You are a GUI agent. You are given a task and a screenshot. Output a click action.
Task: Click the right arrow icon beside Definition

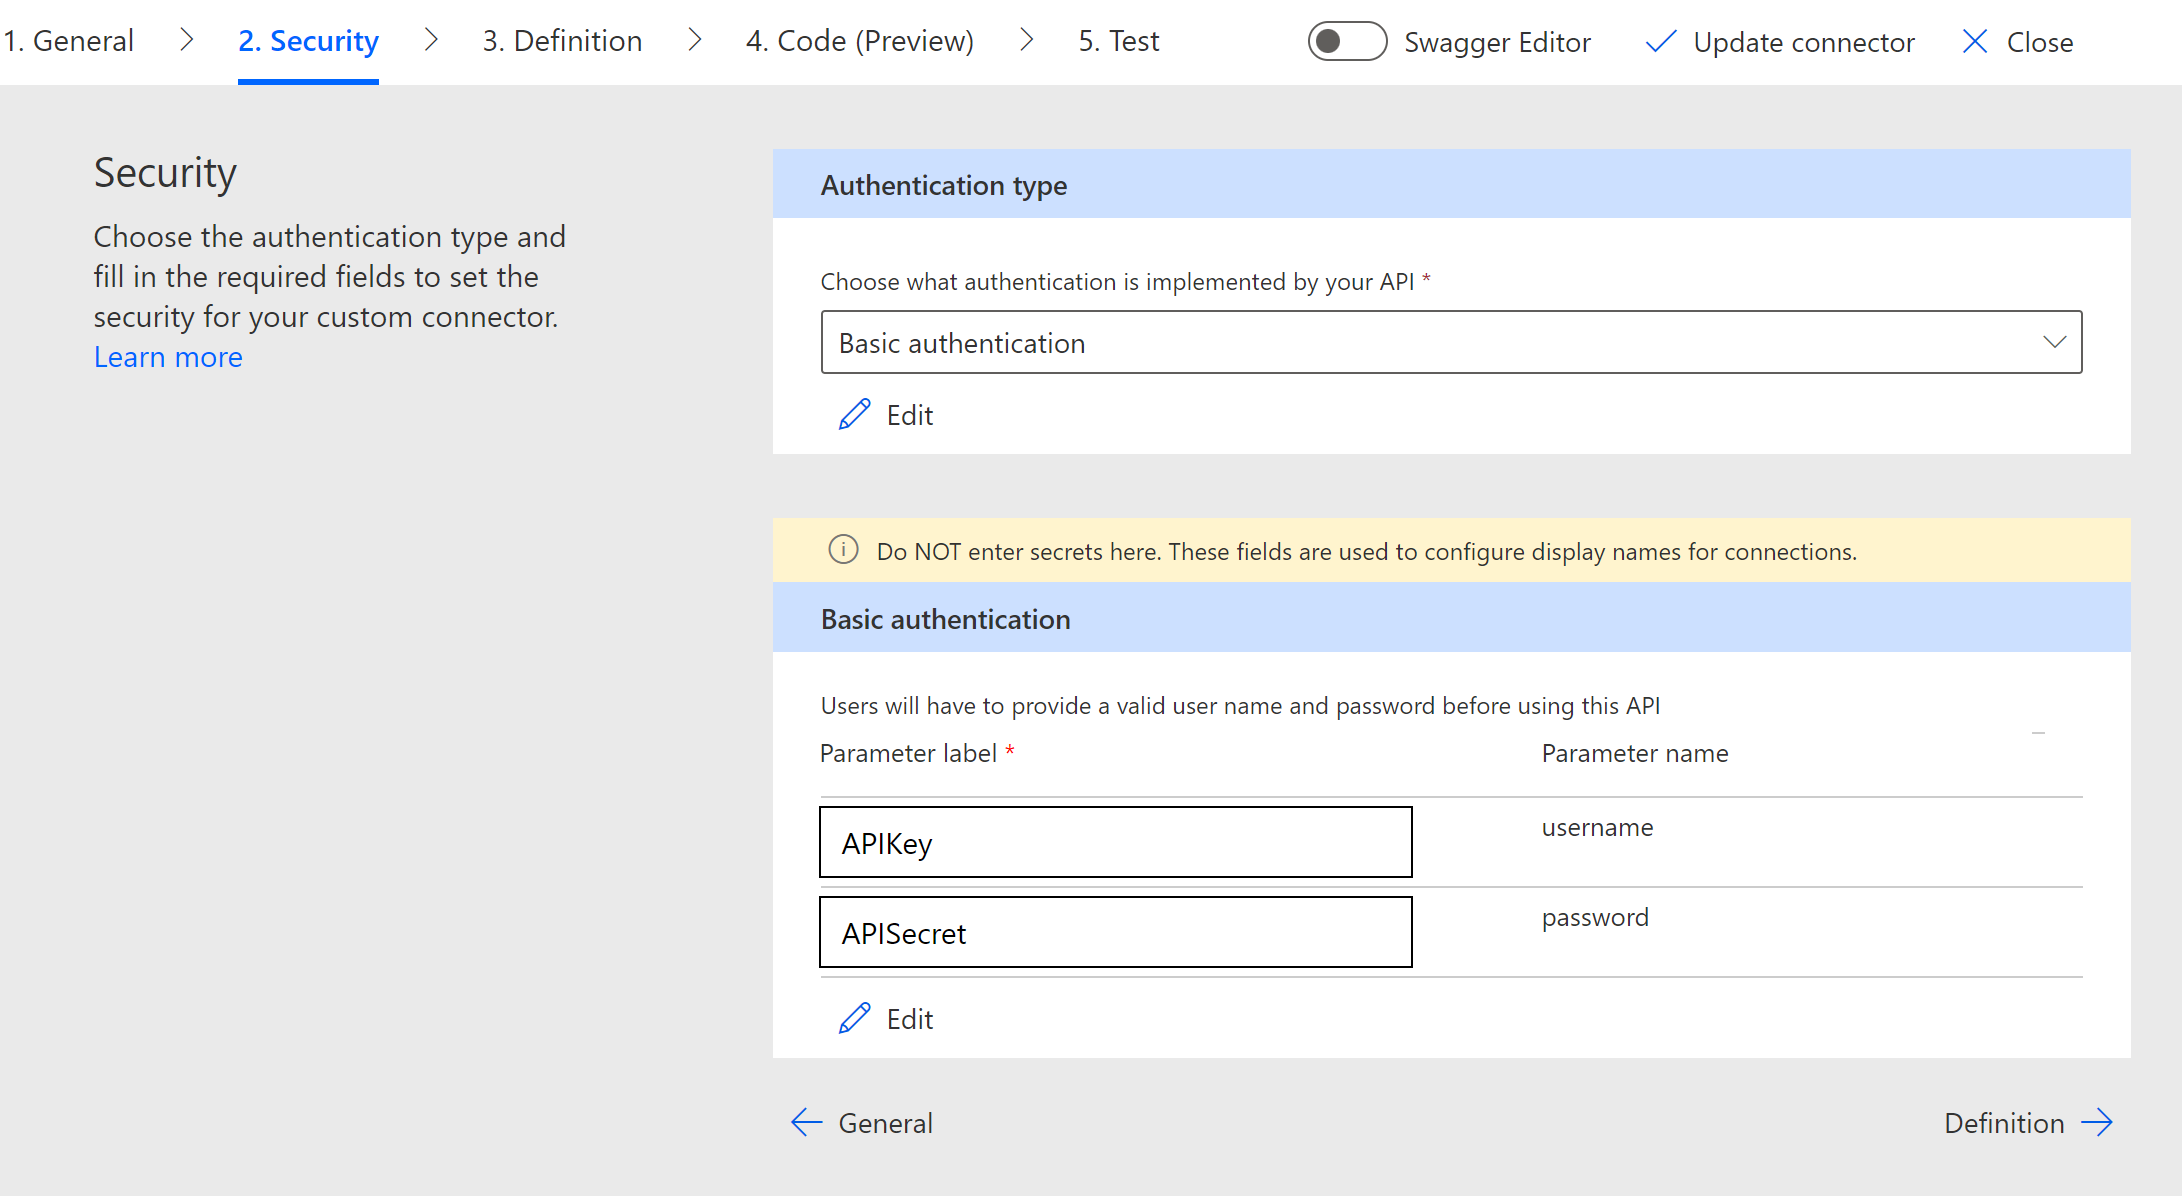(2097, 1123)
